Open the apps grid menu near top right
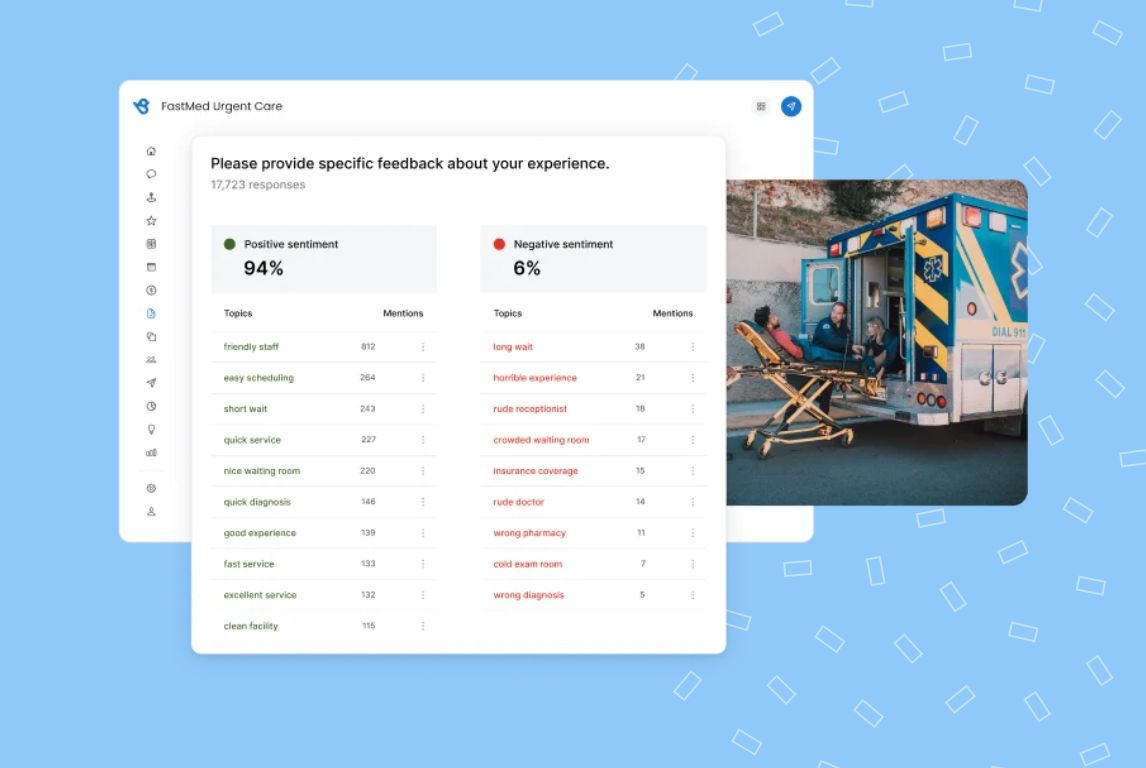This screenshot has width=1146, height=768. tap(761, 106)
